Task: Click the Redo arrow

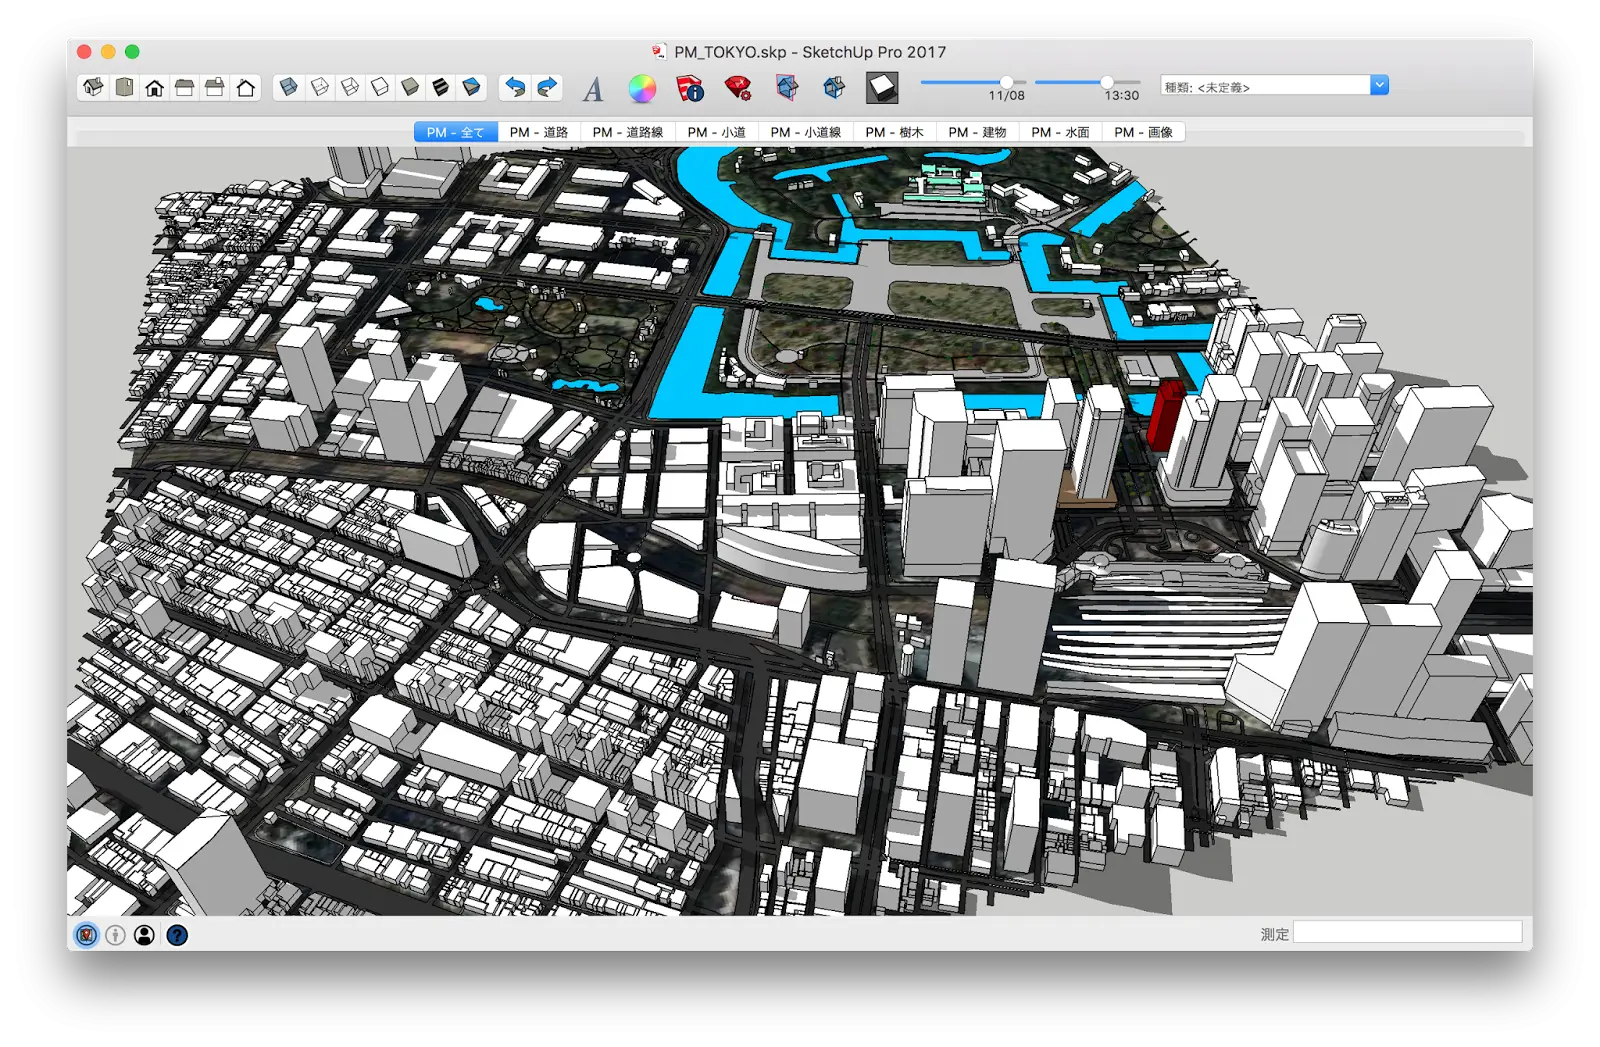Action: [x=547, y=88]
